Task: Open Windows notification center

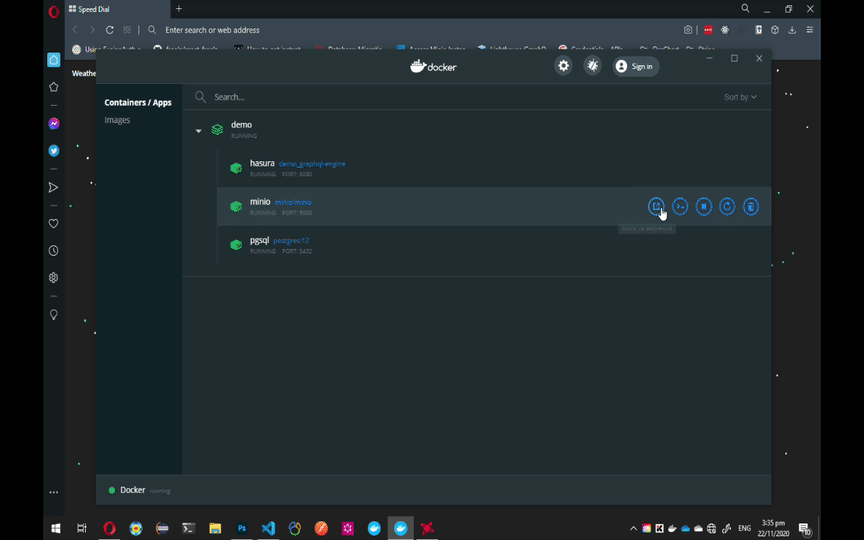Action: pyautogui.click(x=804, y=529)
